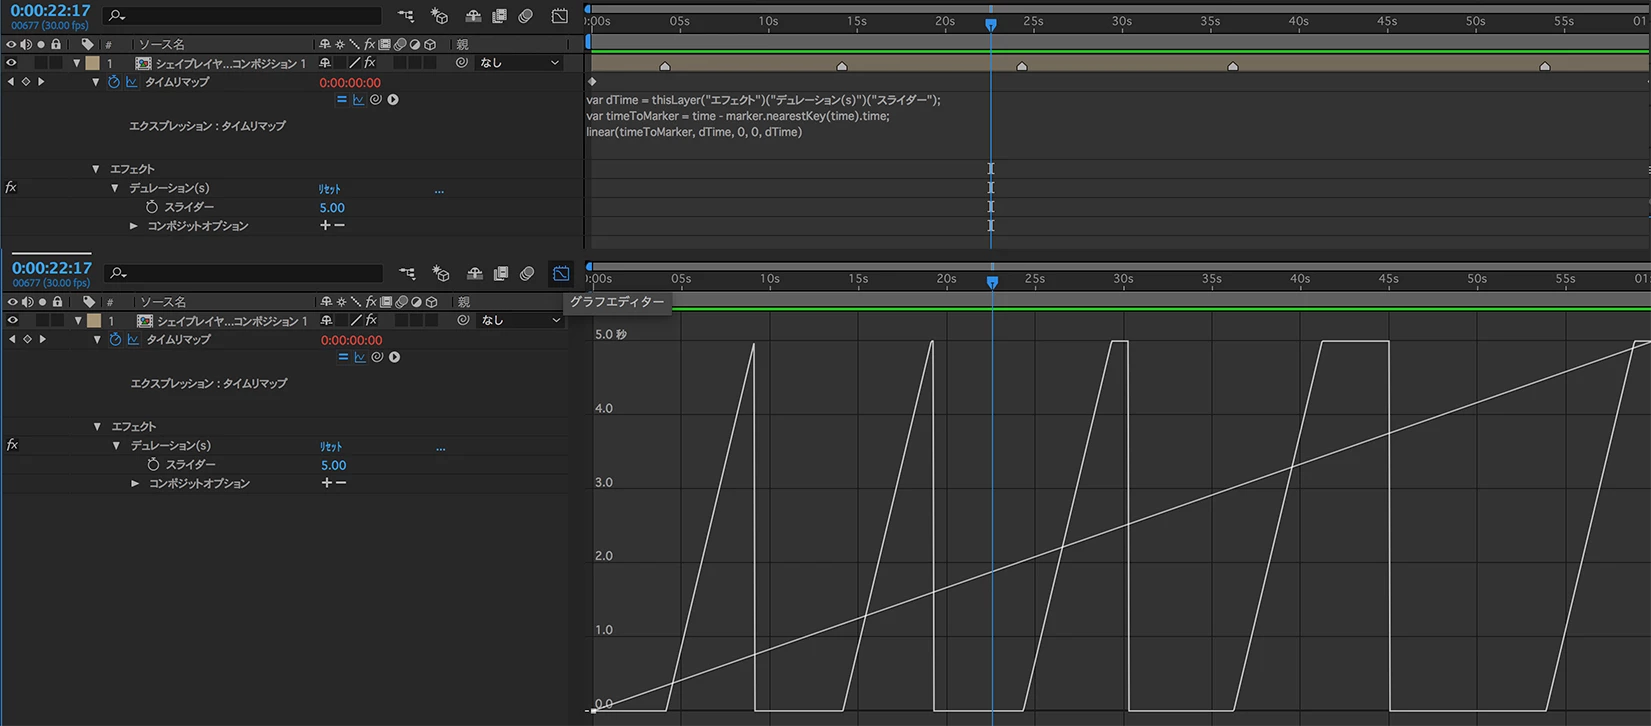The image size is (1651, 726).
Task: Toggle Draft 3D in lower graph panel
Action: click(441, 273)
